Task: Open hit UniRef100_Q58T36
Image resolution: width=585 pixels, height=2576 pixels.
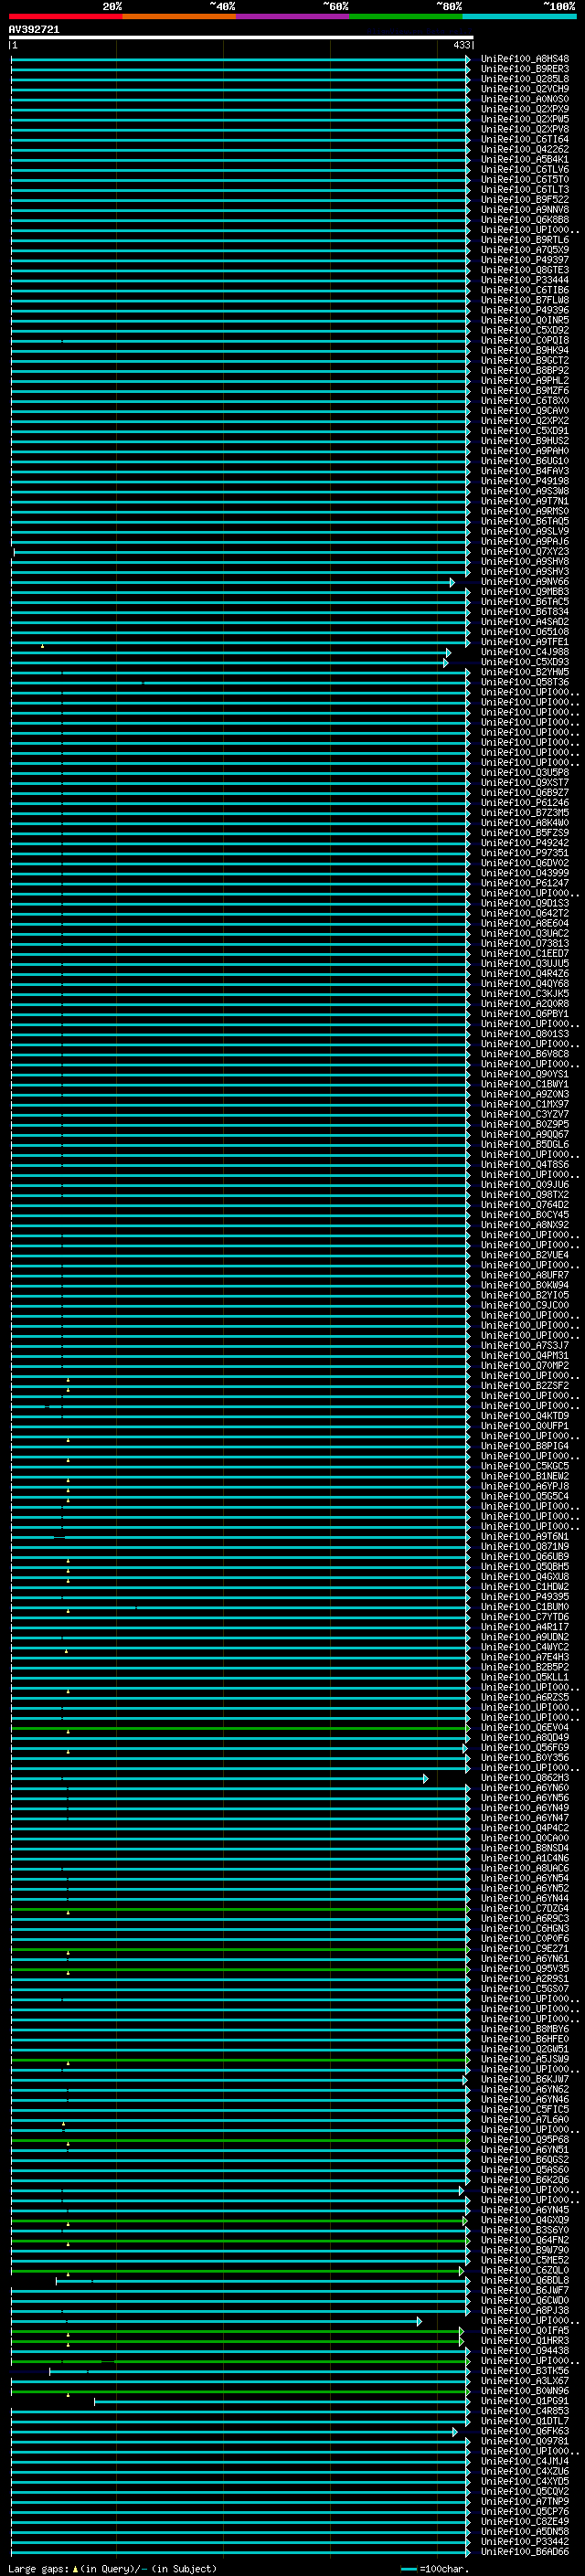Action: [525, 683]
